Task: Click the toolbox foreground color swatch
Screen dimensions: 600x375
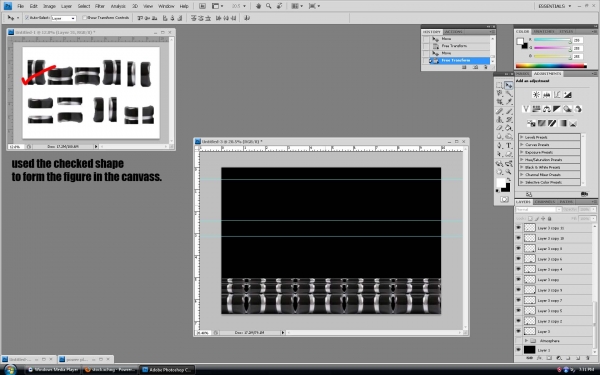Action: pyautogui.click(x=501, y=183)
